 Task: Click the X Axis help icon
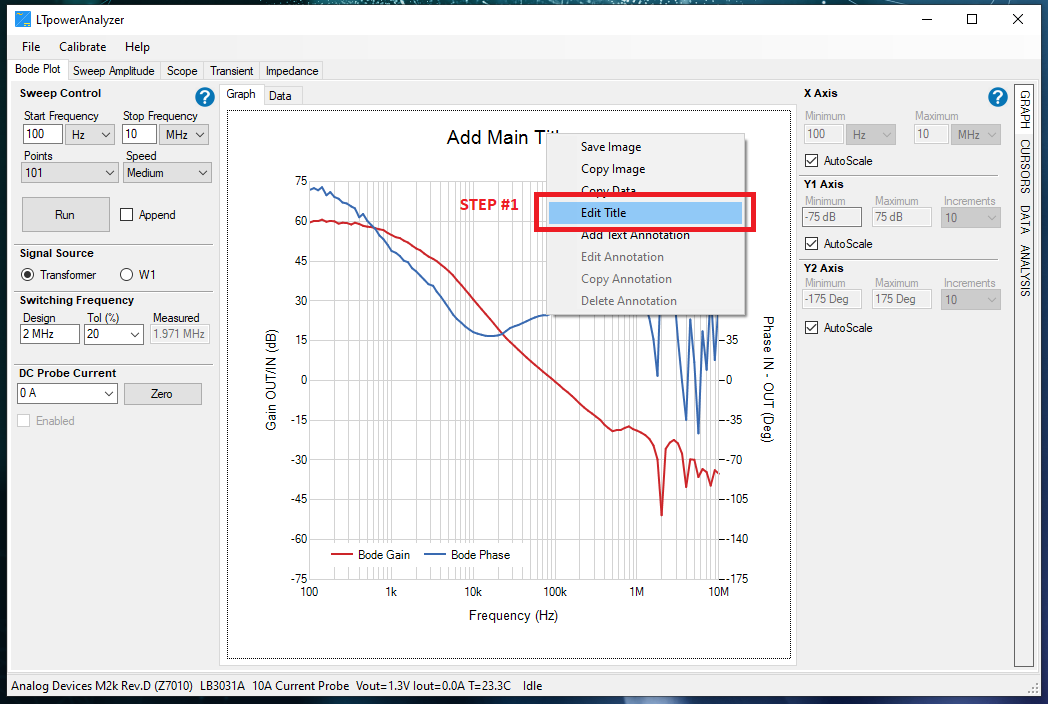[x=997, y=97]
